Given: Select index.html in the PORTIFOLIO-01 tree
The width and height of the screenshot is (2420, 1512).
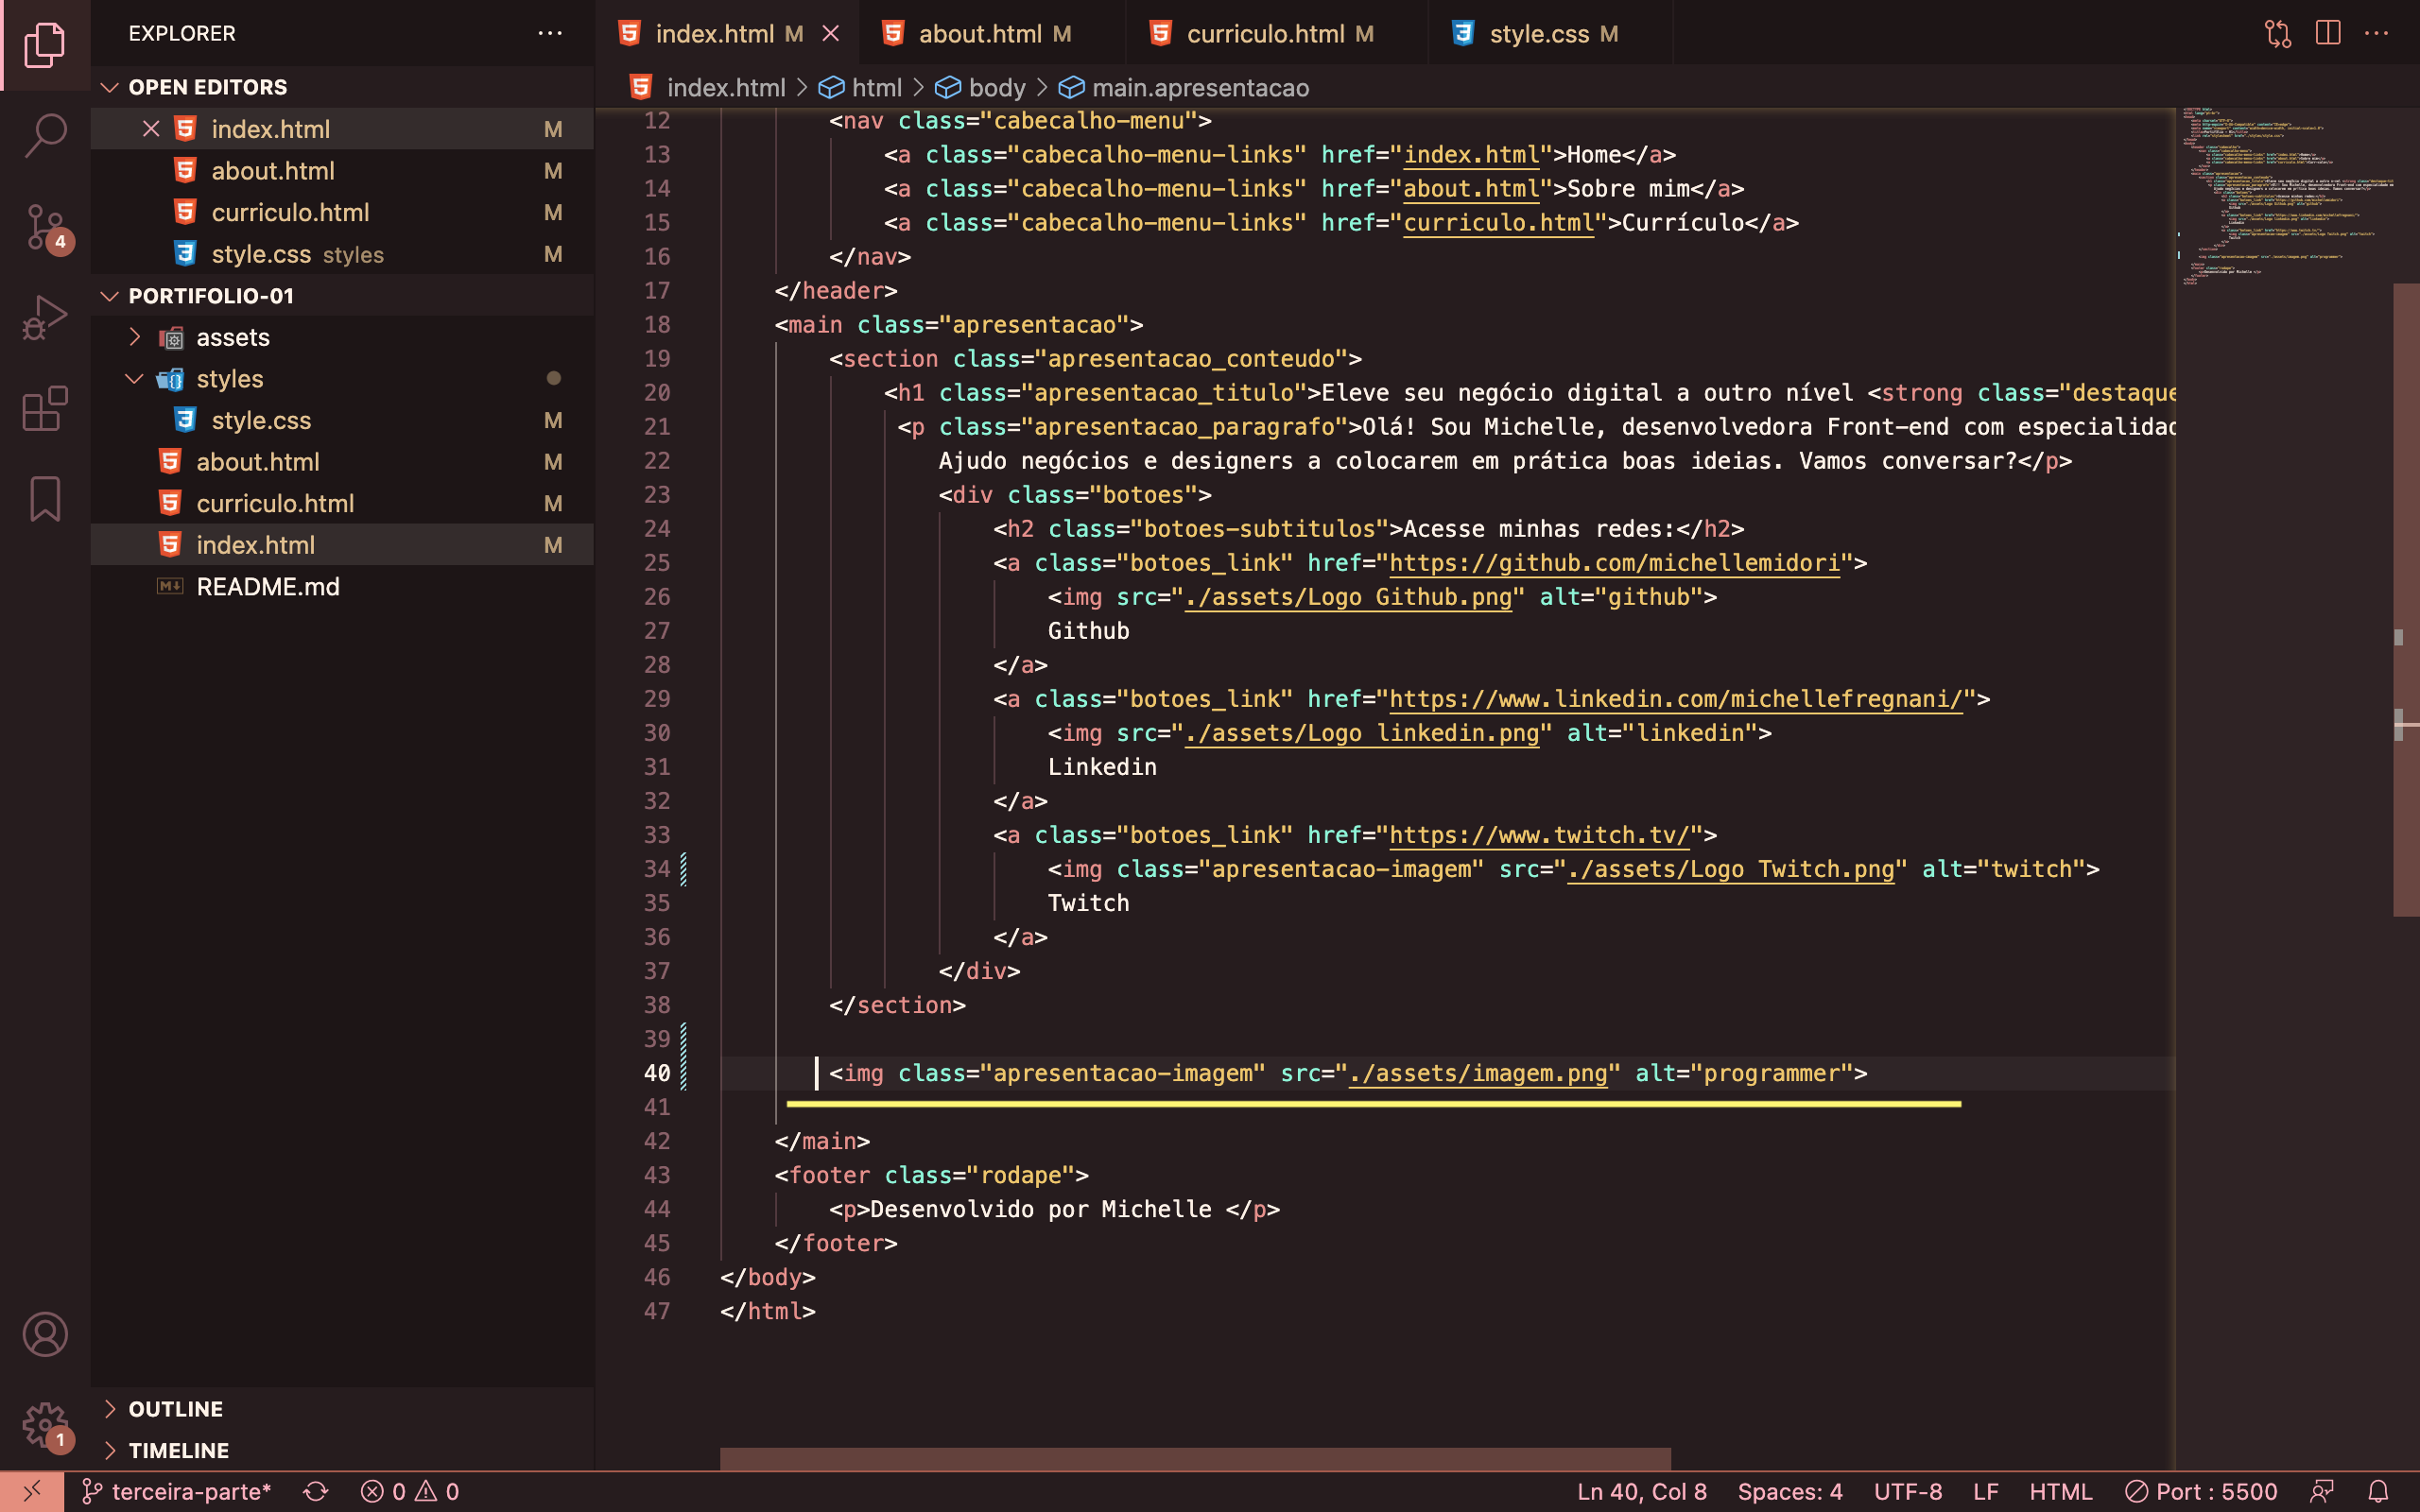Looking at the screenshot, I should (342, 545).
